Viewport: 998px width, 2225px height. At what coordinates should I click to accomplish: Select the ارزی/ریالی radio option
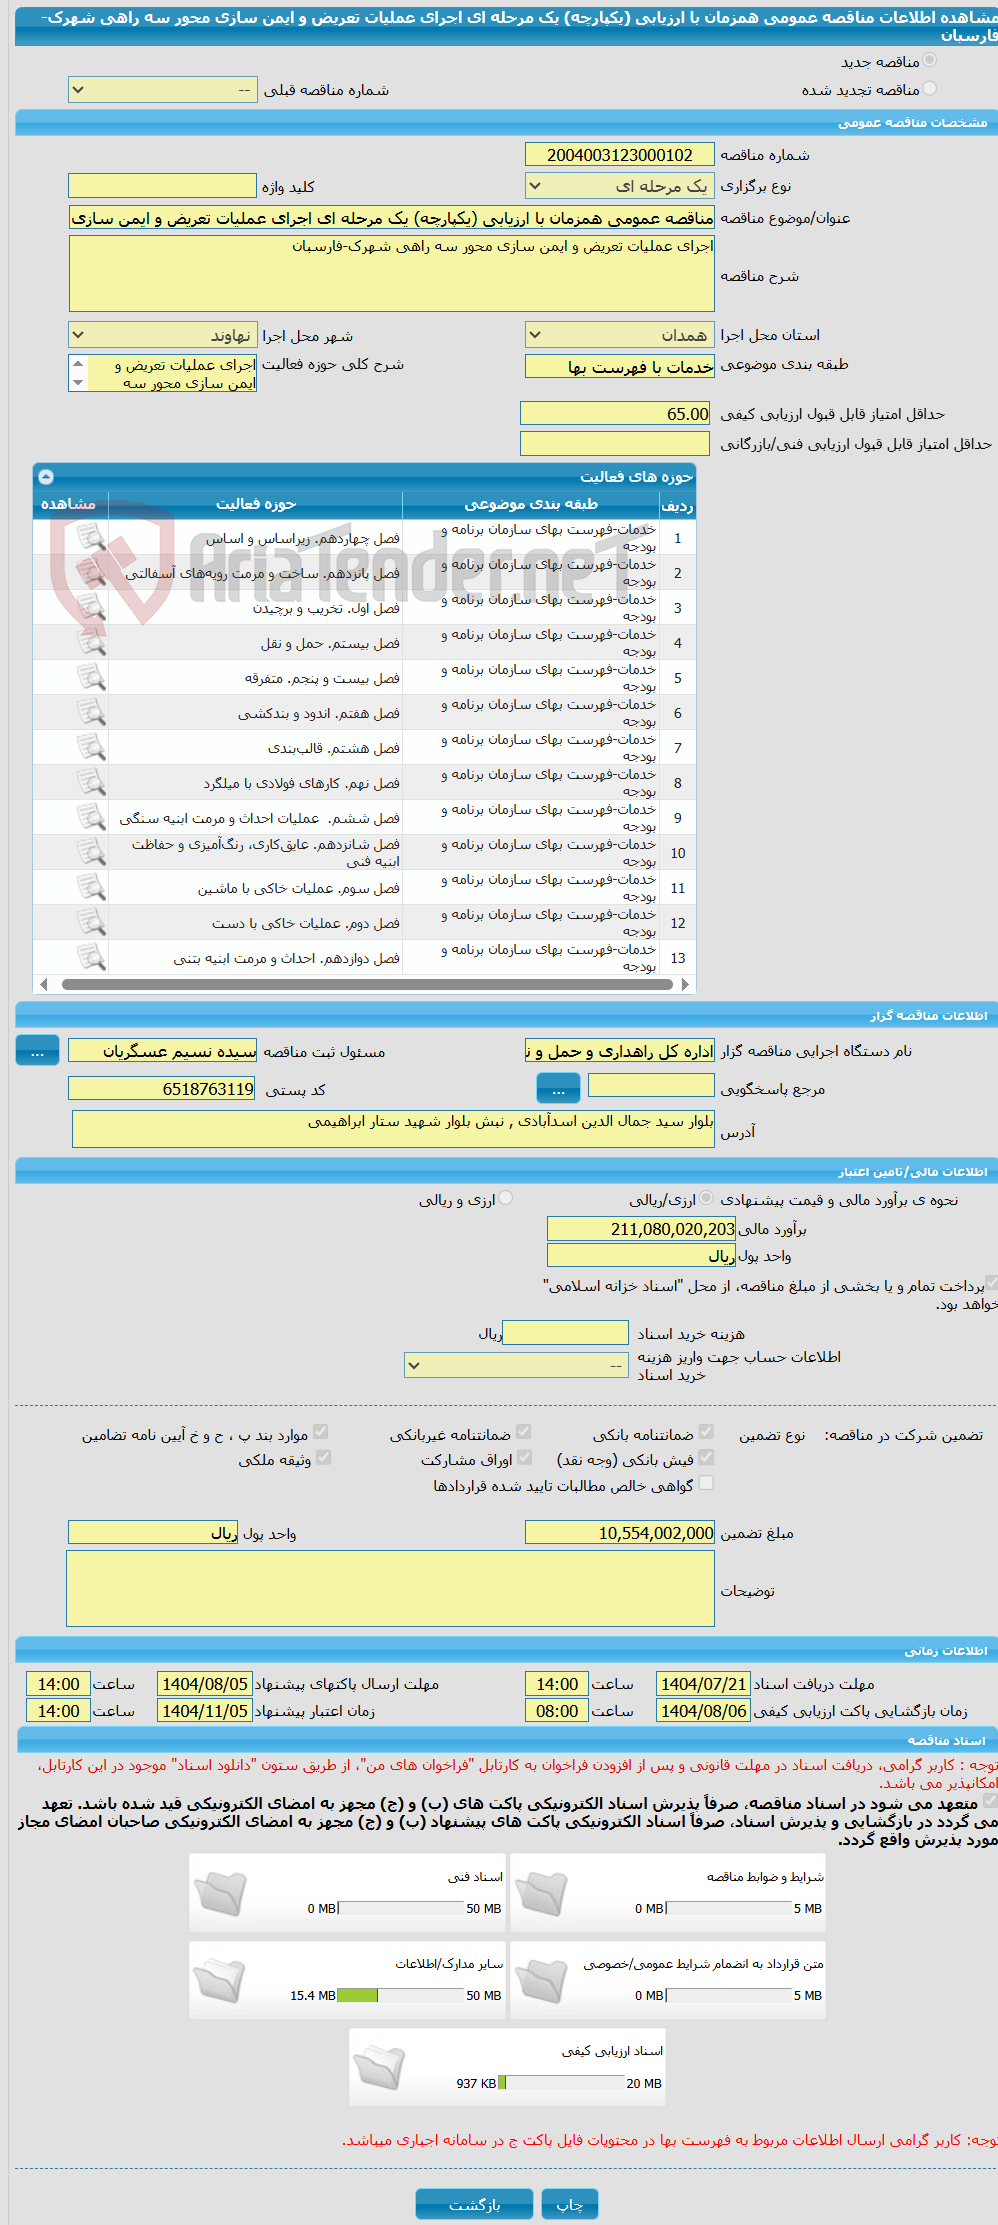pos(707,1198)
